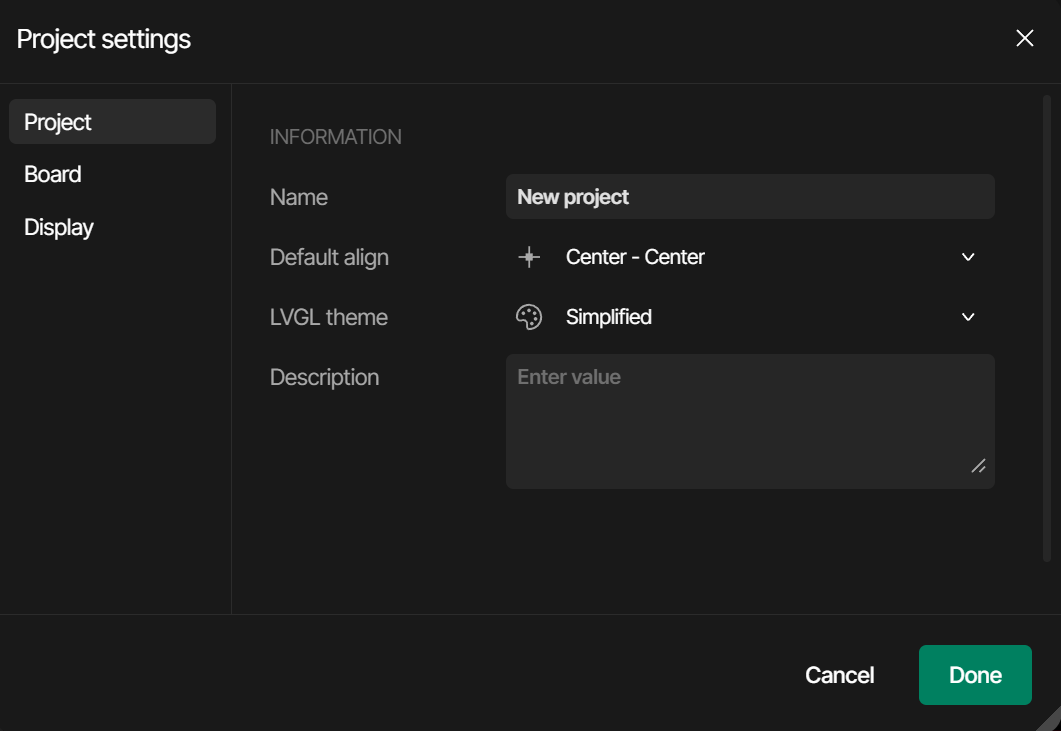The image size is (1061, 731).
Task: Select the Simplified theme label
Action: click(x=609, y=317)
